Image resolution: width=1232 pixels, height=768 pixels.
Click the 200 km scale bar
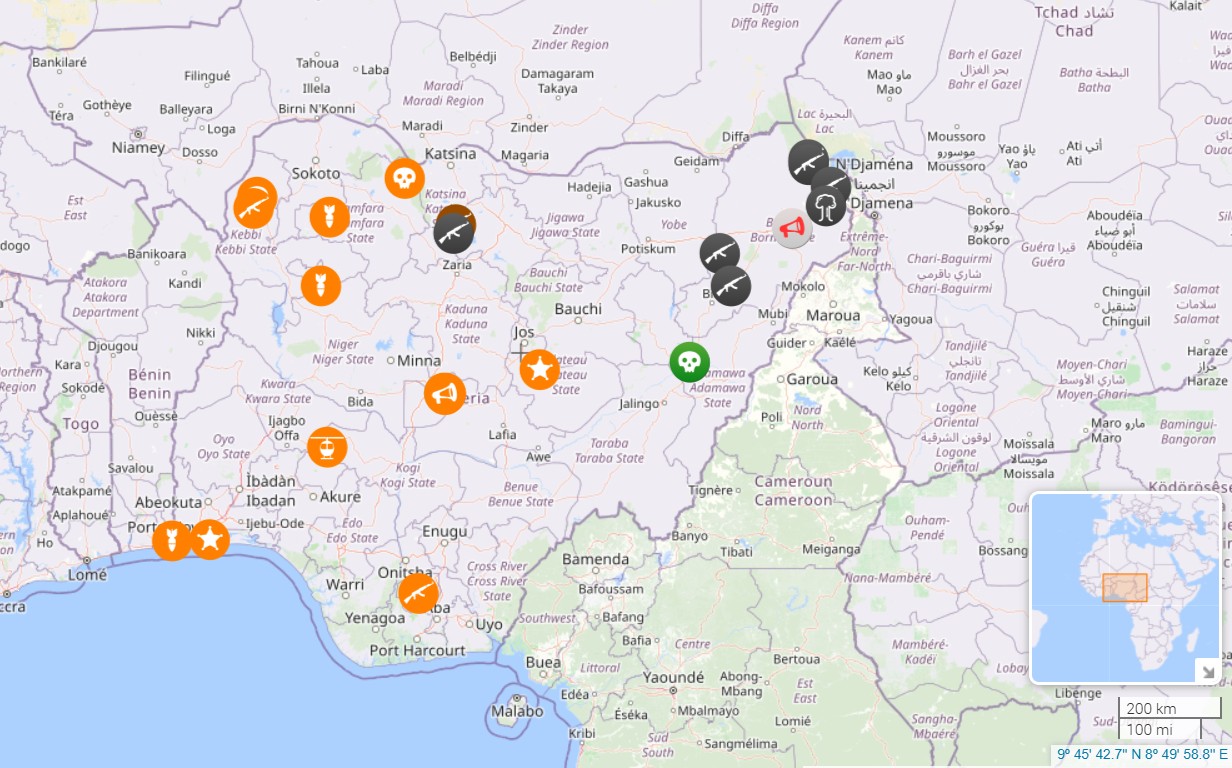pos(1160,709)
